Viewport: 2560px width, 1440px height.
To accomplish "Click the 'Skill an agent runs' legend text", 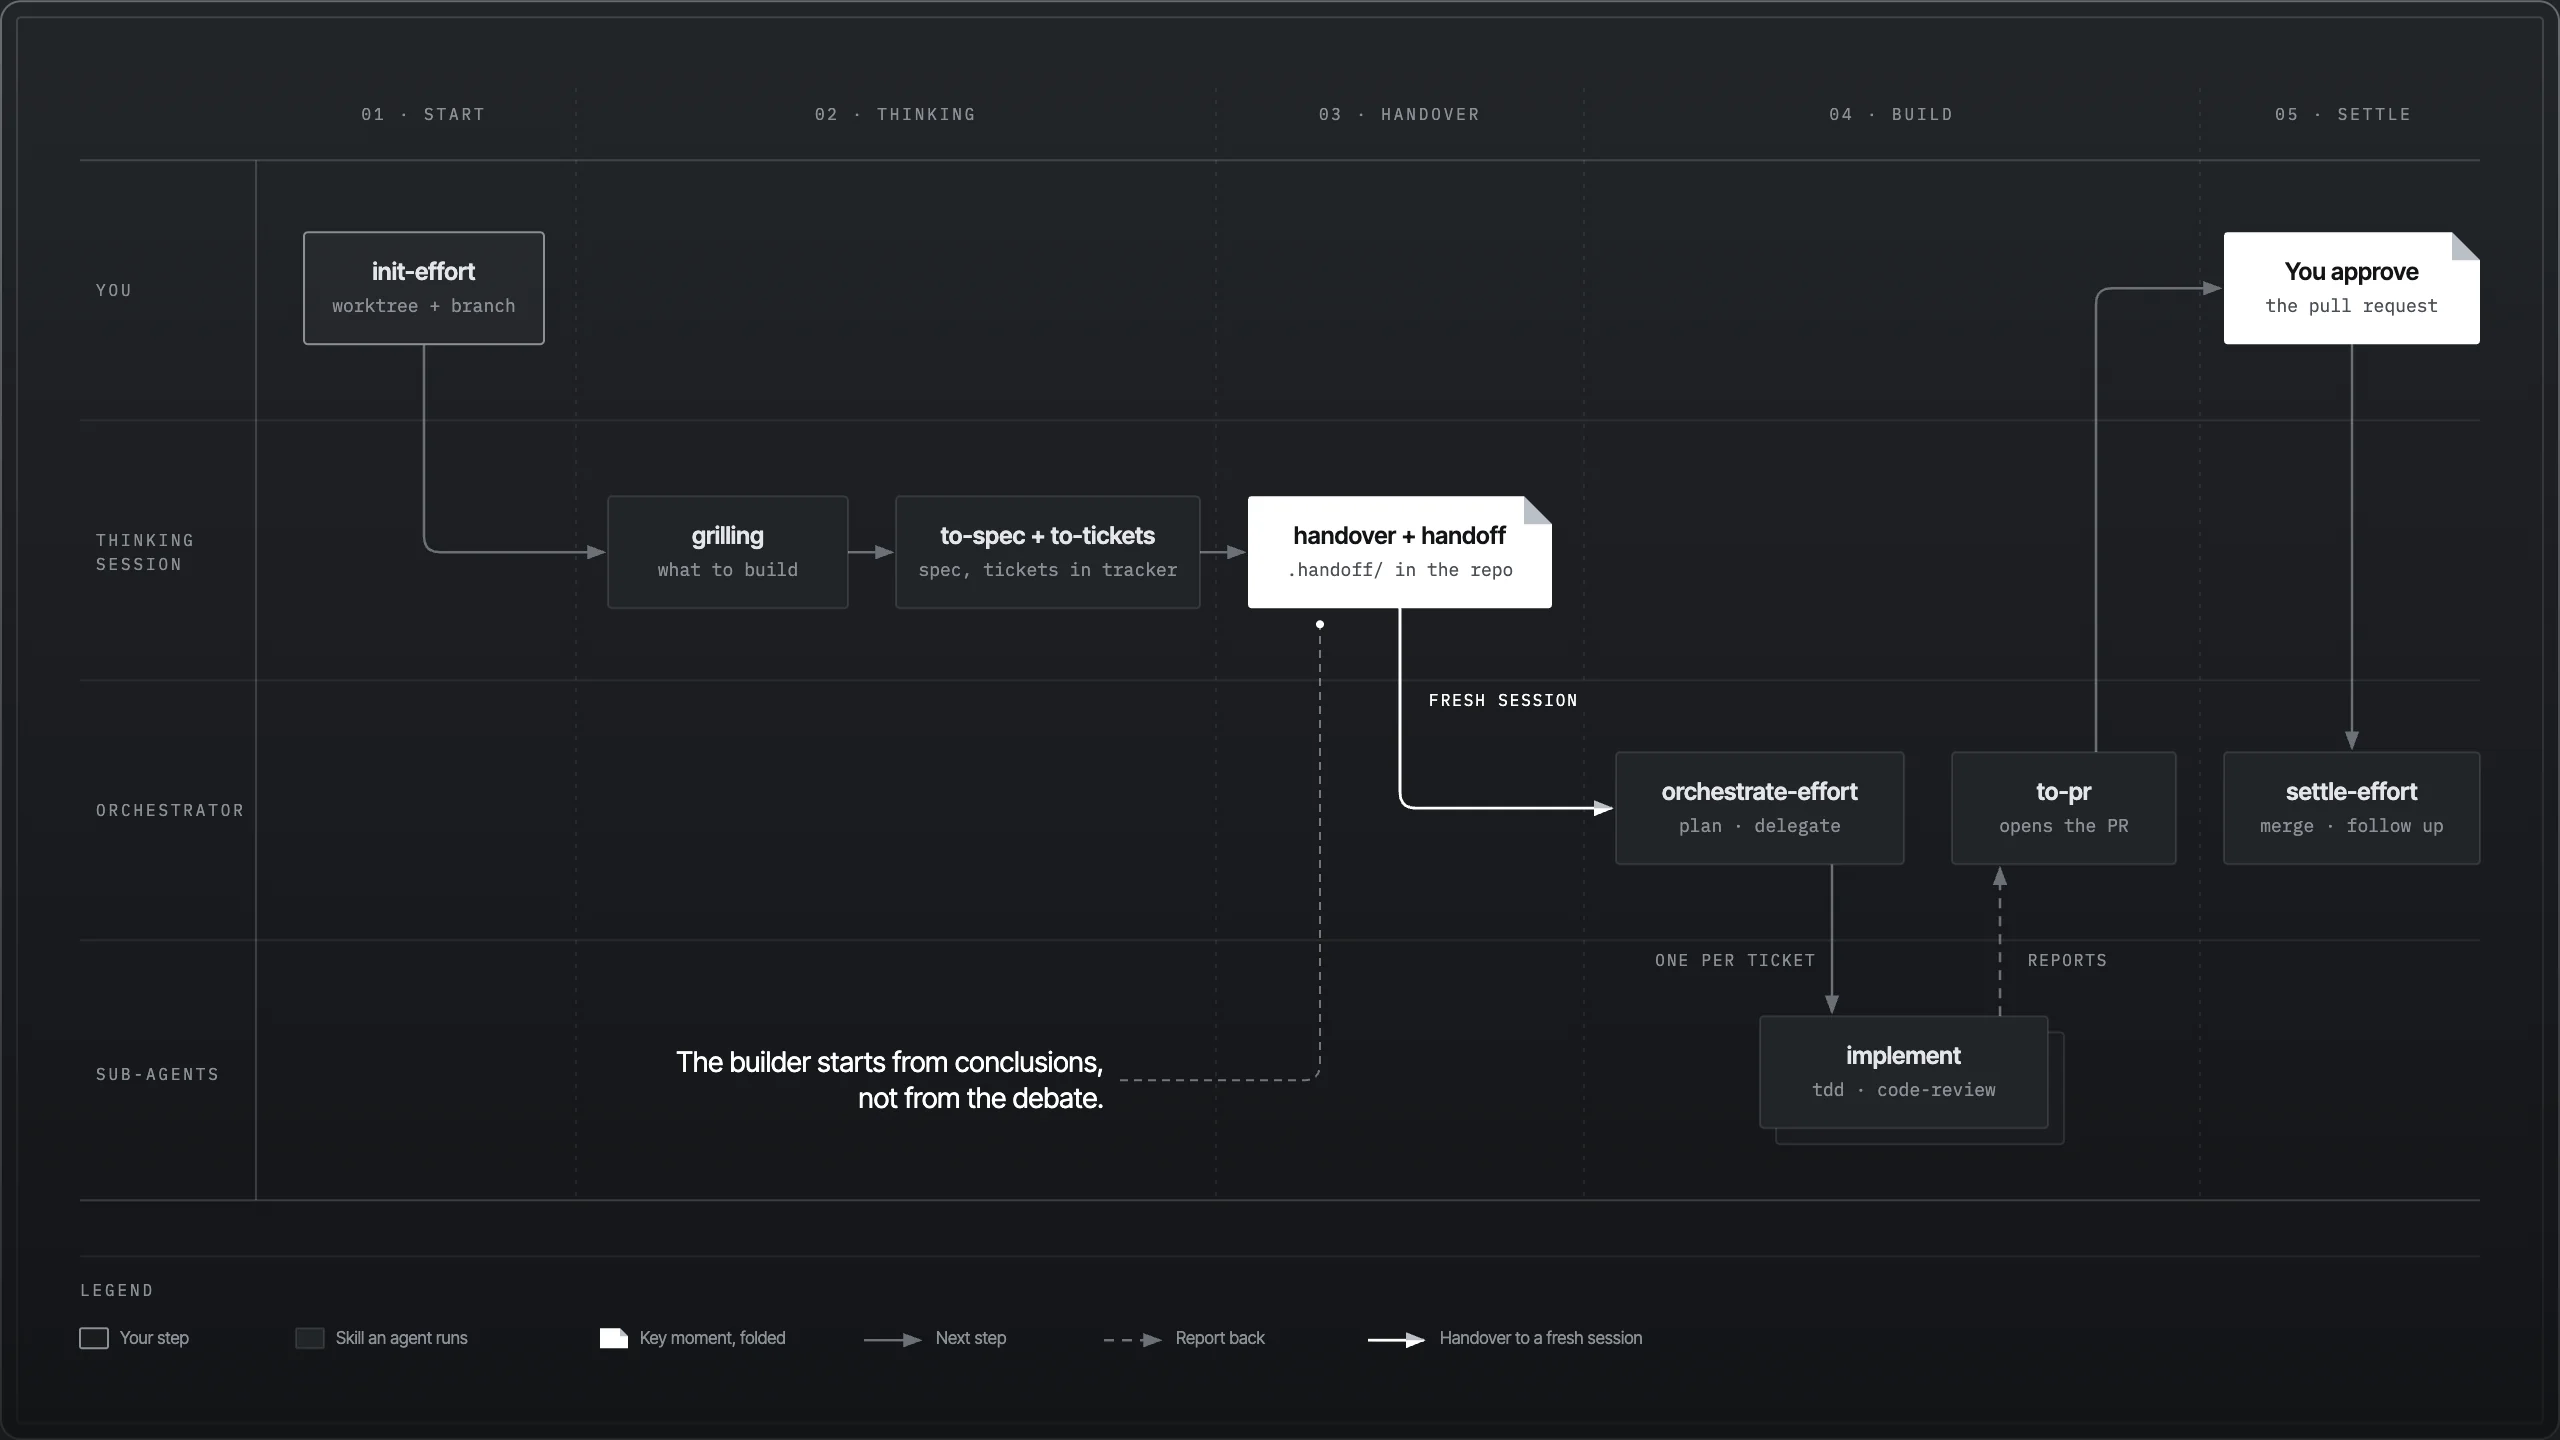I will pyautogui.click(x=401, y=1338).
